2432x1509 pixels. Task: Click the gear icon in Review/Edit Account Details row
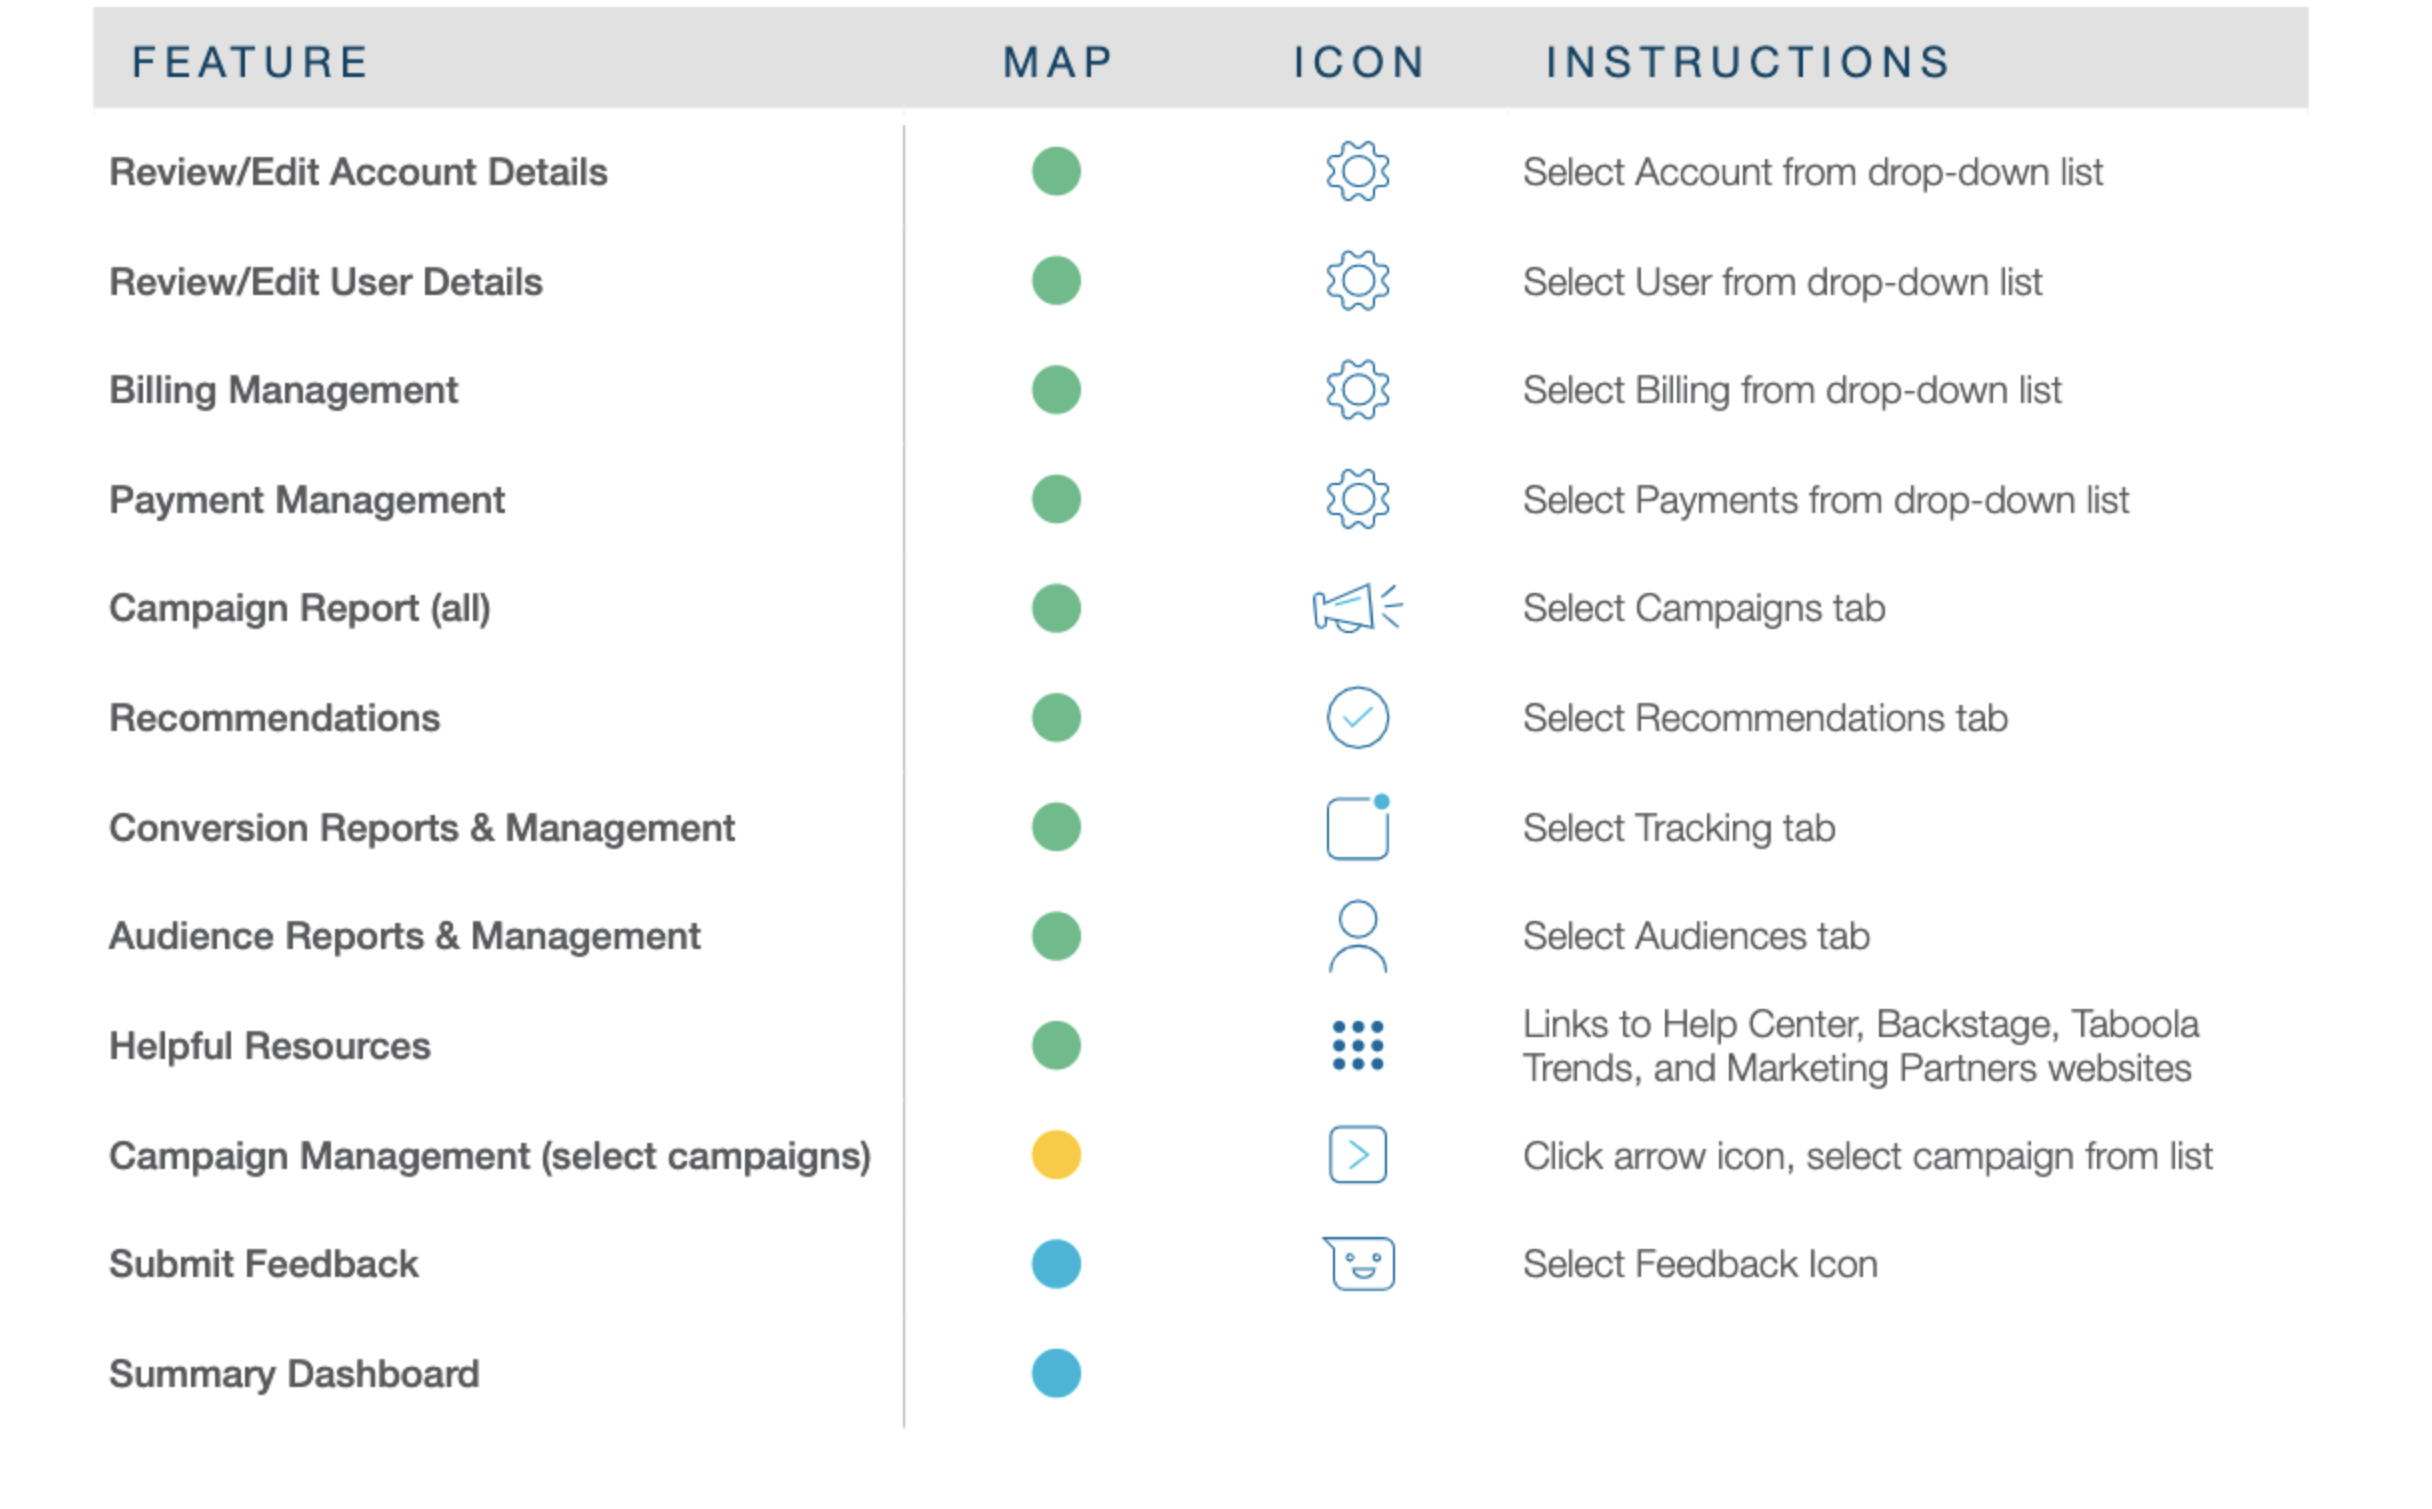(x=1358, y=172)
